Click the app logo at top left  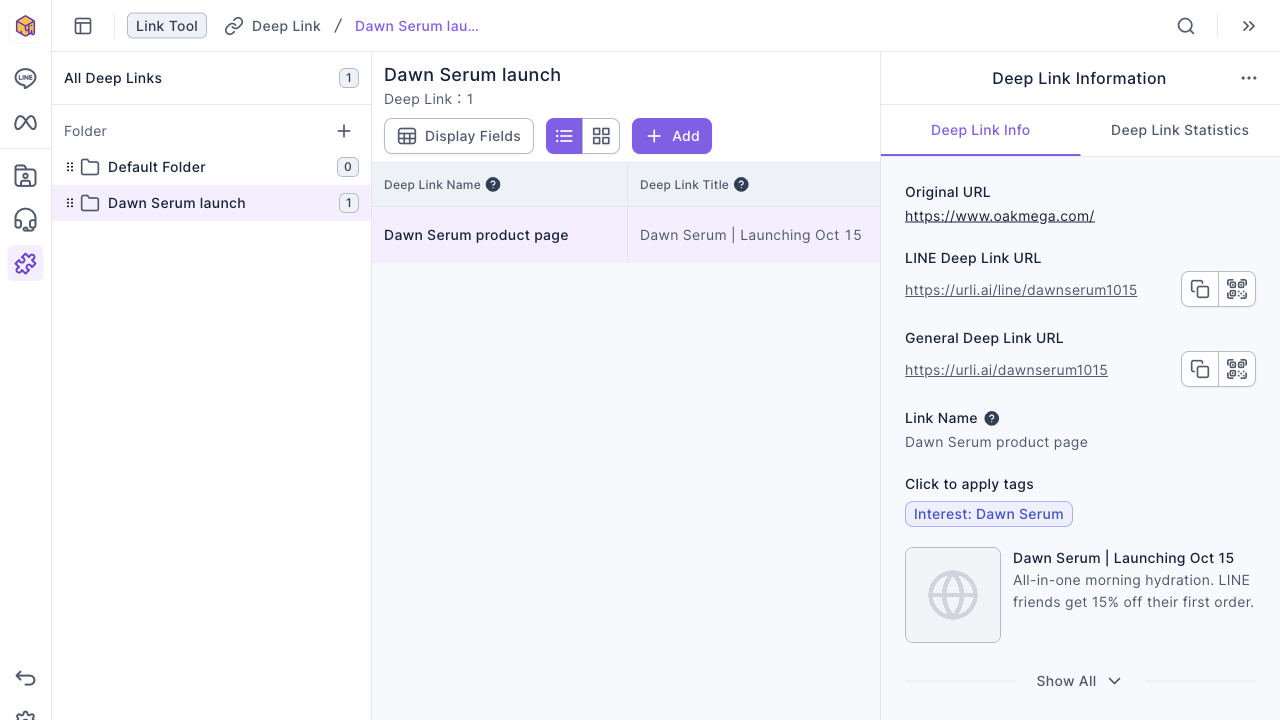(x=26, y=26)
